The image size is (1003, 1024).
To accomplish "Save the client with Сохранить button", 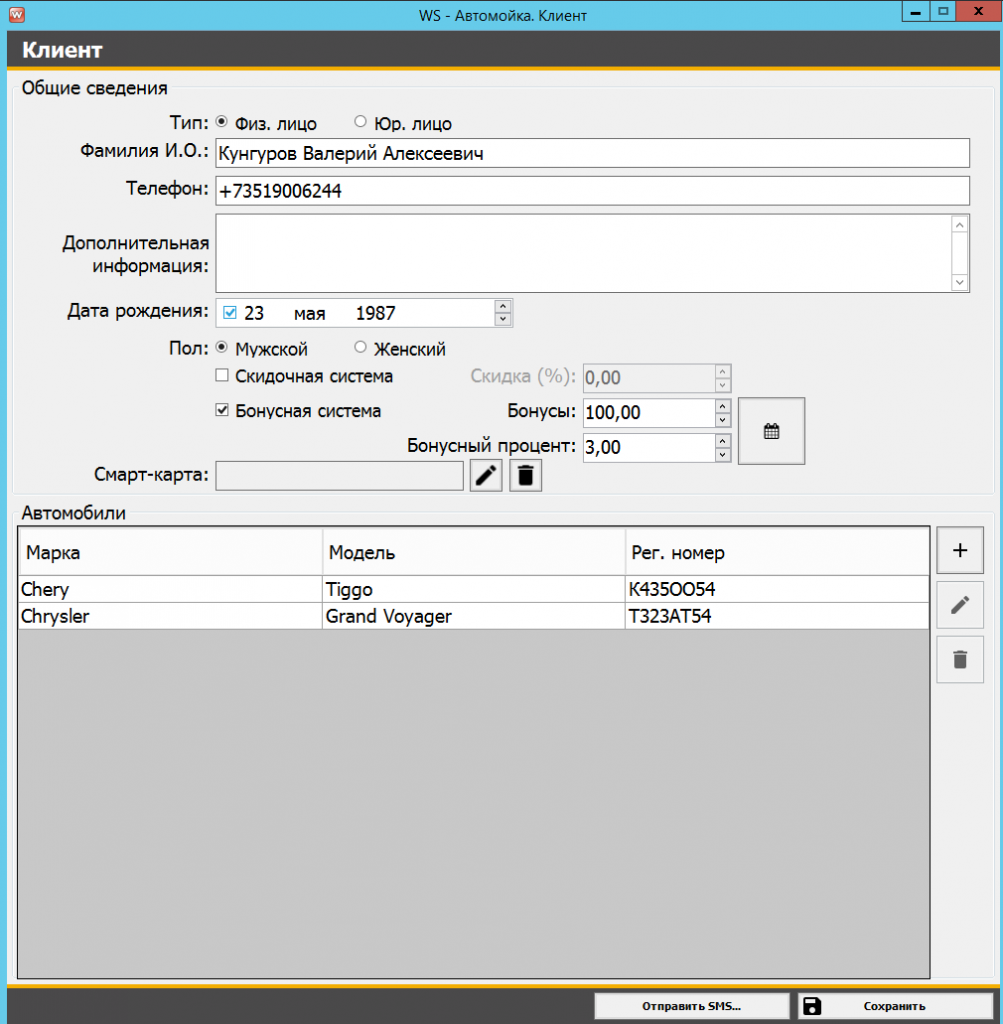I will pyautogui.click(x=895, y=1006).
